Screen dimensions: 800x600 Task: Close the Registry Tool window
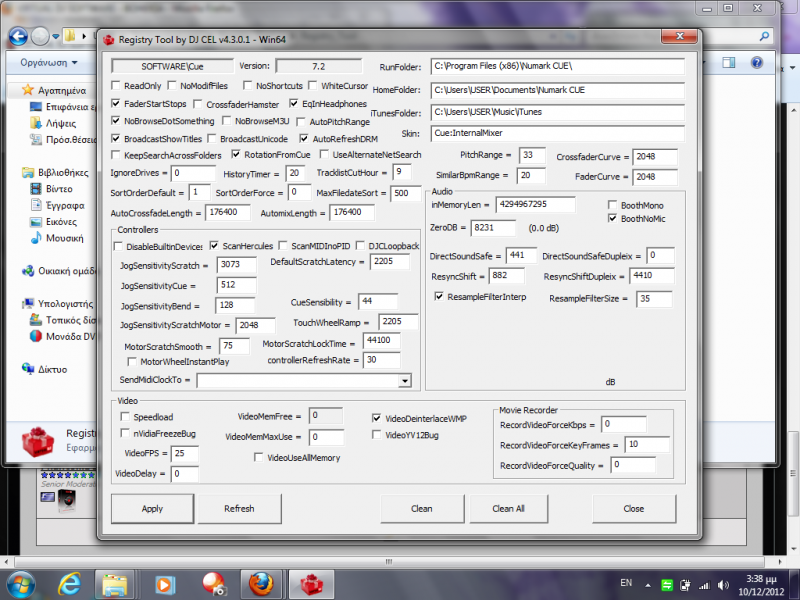680,36
